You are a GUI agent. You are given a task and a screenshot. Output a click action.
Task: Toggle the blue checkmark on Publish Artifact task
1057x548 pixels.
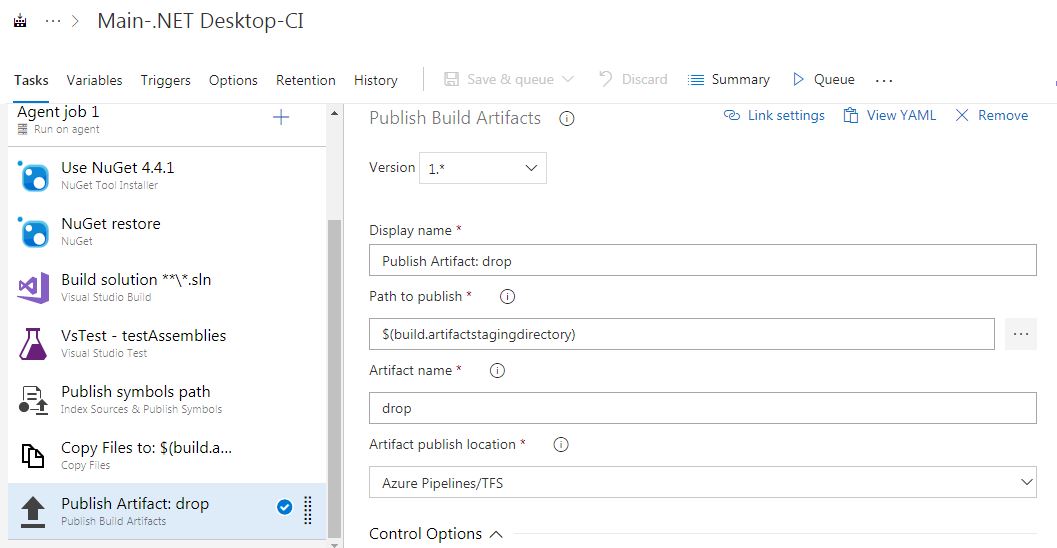tap(284, 508)
